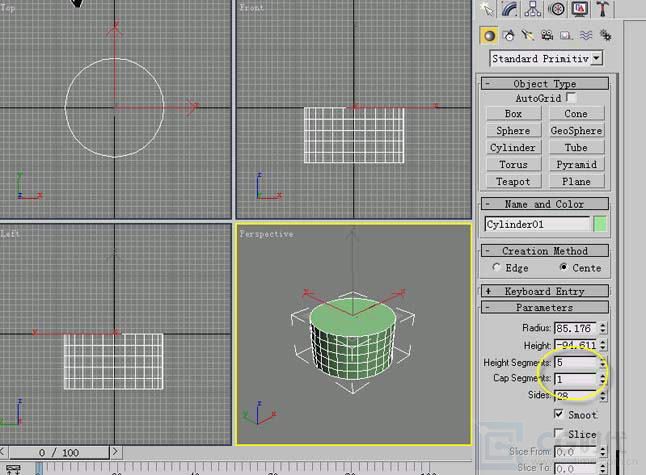Click the Perspective viewport label

[x=267, y=234]
